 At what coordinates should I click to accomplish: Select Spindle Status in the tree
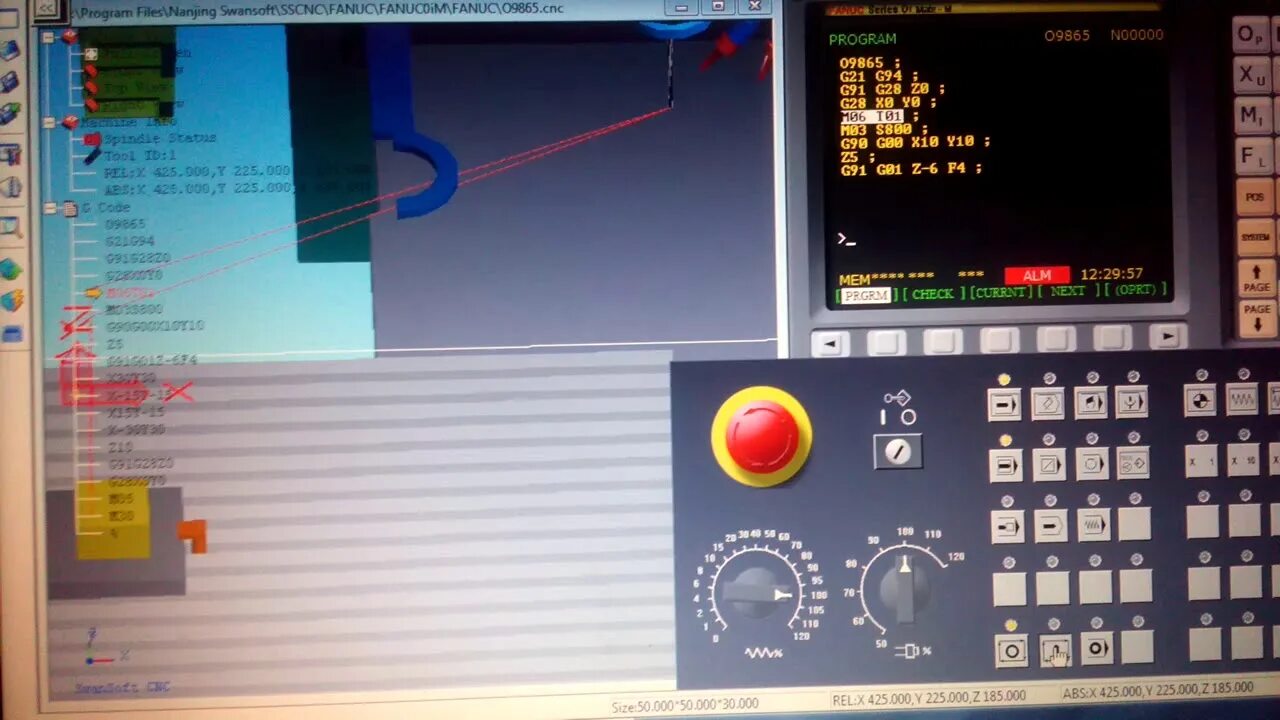coord(160,139)
